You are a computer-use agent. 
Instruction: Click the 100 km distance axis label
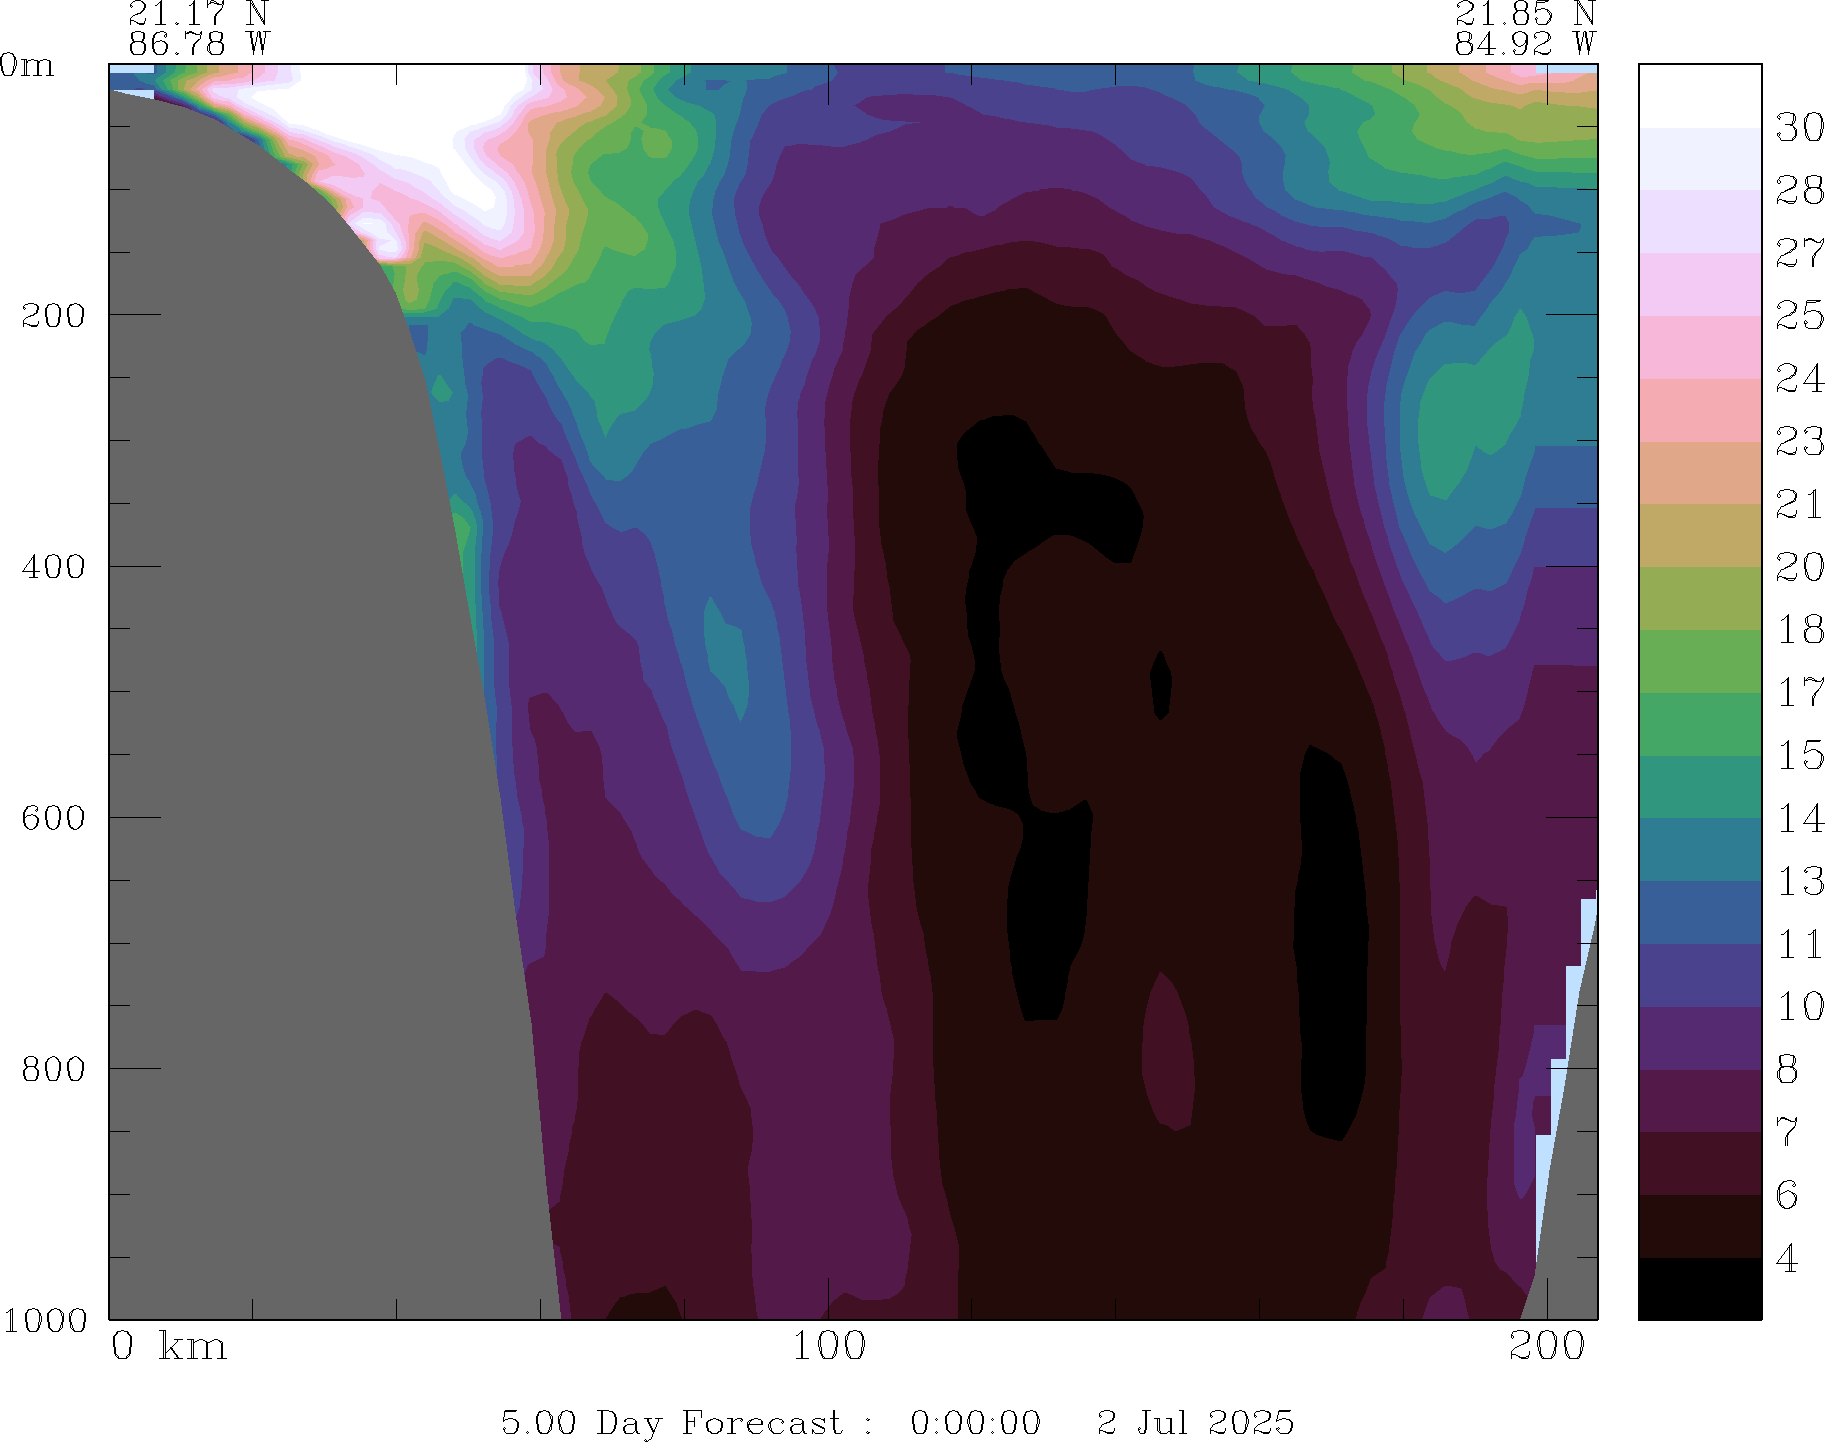coord(829,1347)
